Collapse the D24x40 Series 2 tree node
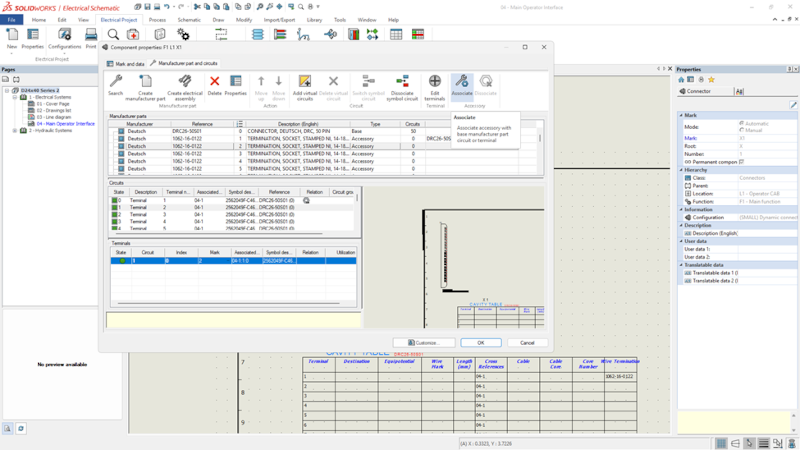This screenshot has height=450, width=800. [7, 90]
